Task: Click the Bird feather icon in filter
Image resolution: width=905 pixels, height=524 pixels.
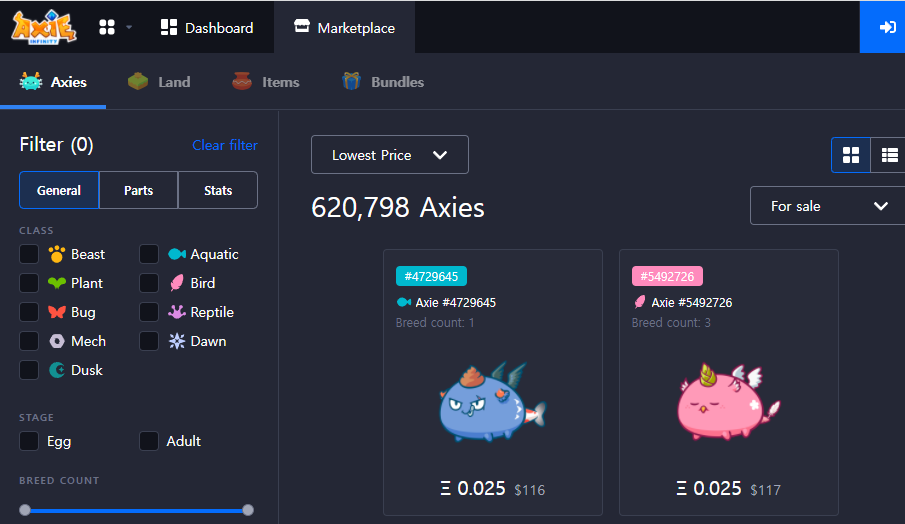Action: point(177,283)
